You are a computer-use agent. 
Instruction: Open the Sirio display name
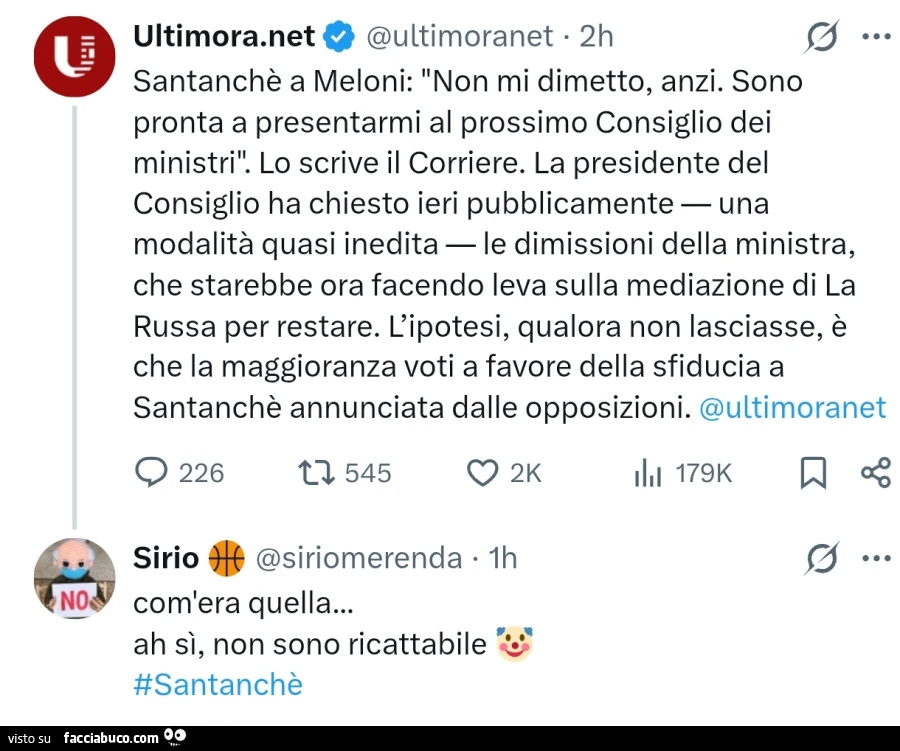pos(166,558)
